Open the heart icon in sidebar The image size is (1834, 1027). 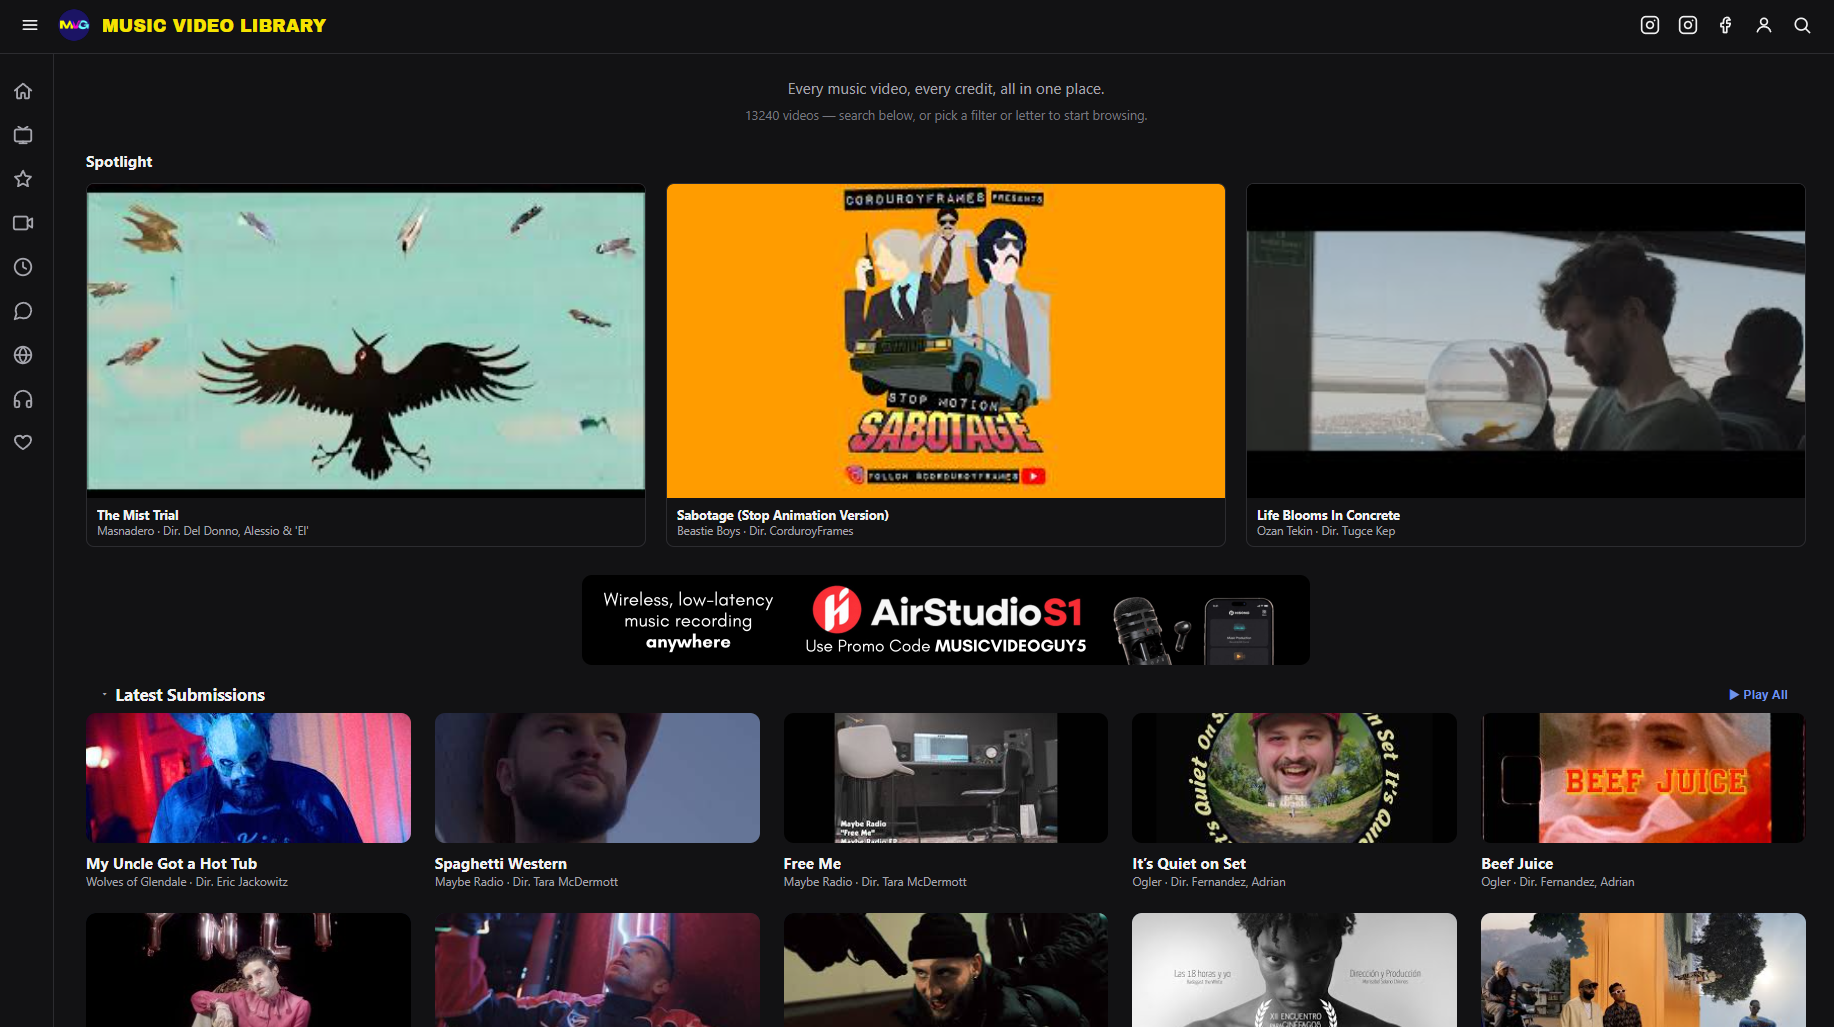tap(23, 442)
